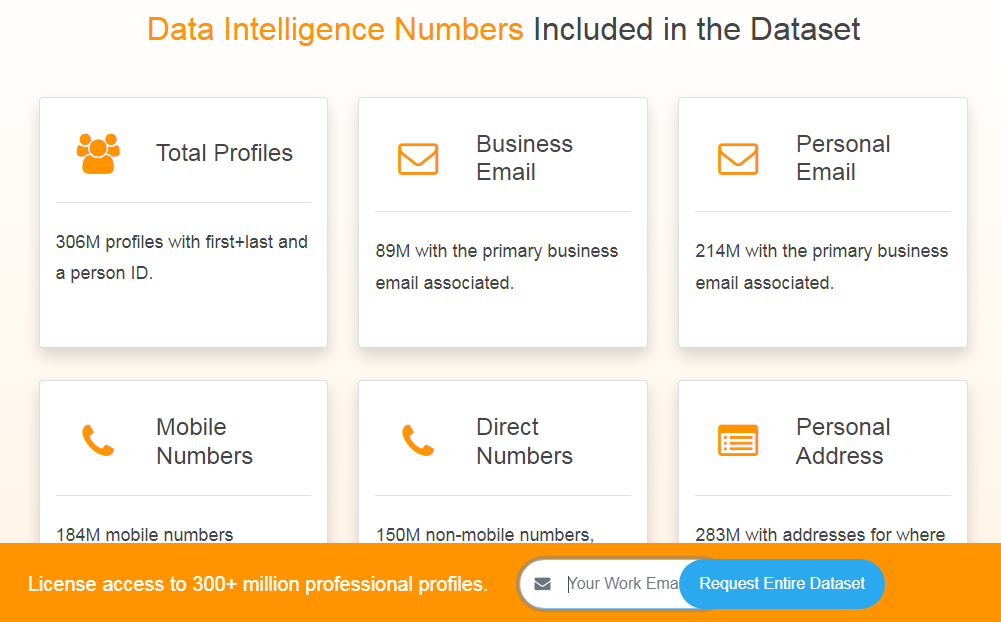Click the Data Intelligence Numbers heading text
Viewport: 1001px width, 622px height.
pos(335,29)
